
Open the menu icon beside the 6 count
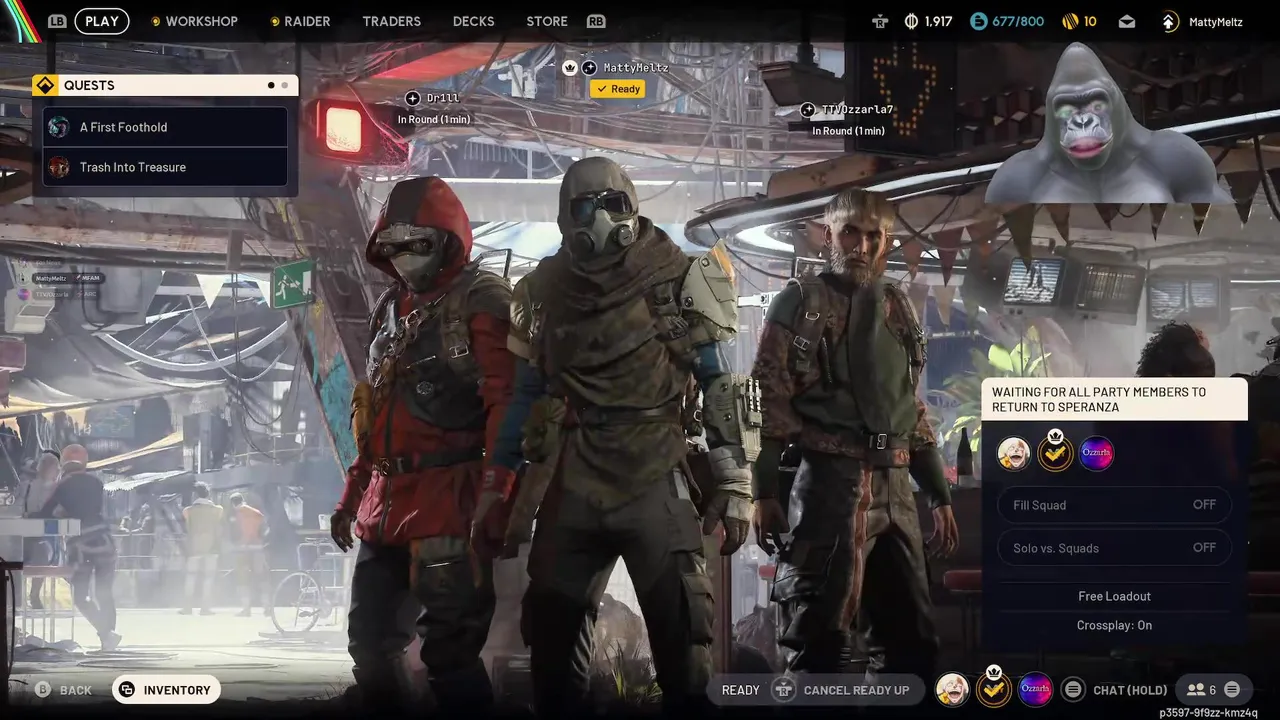coord(1232,689)
